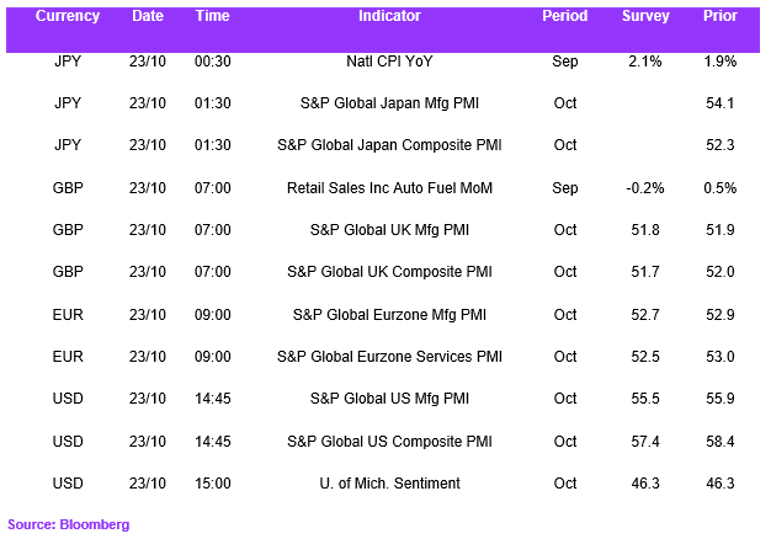Click the 51.7 survey value

tap(645, 272)
